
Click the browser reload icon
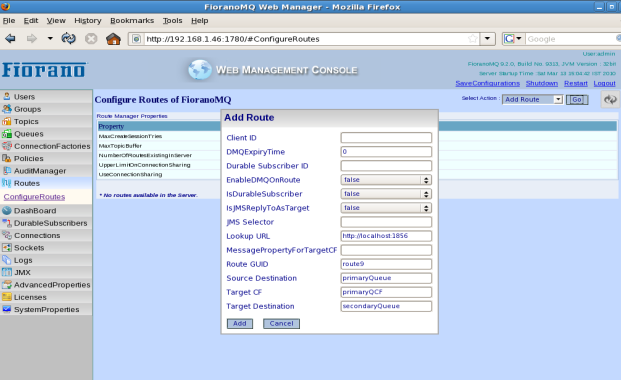point(69,38)
